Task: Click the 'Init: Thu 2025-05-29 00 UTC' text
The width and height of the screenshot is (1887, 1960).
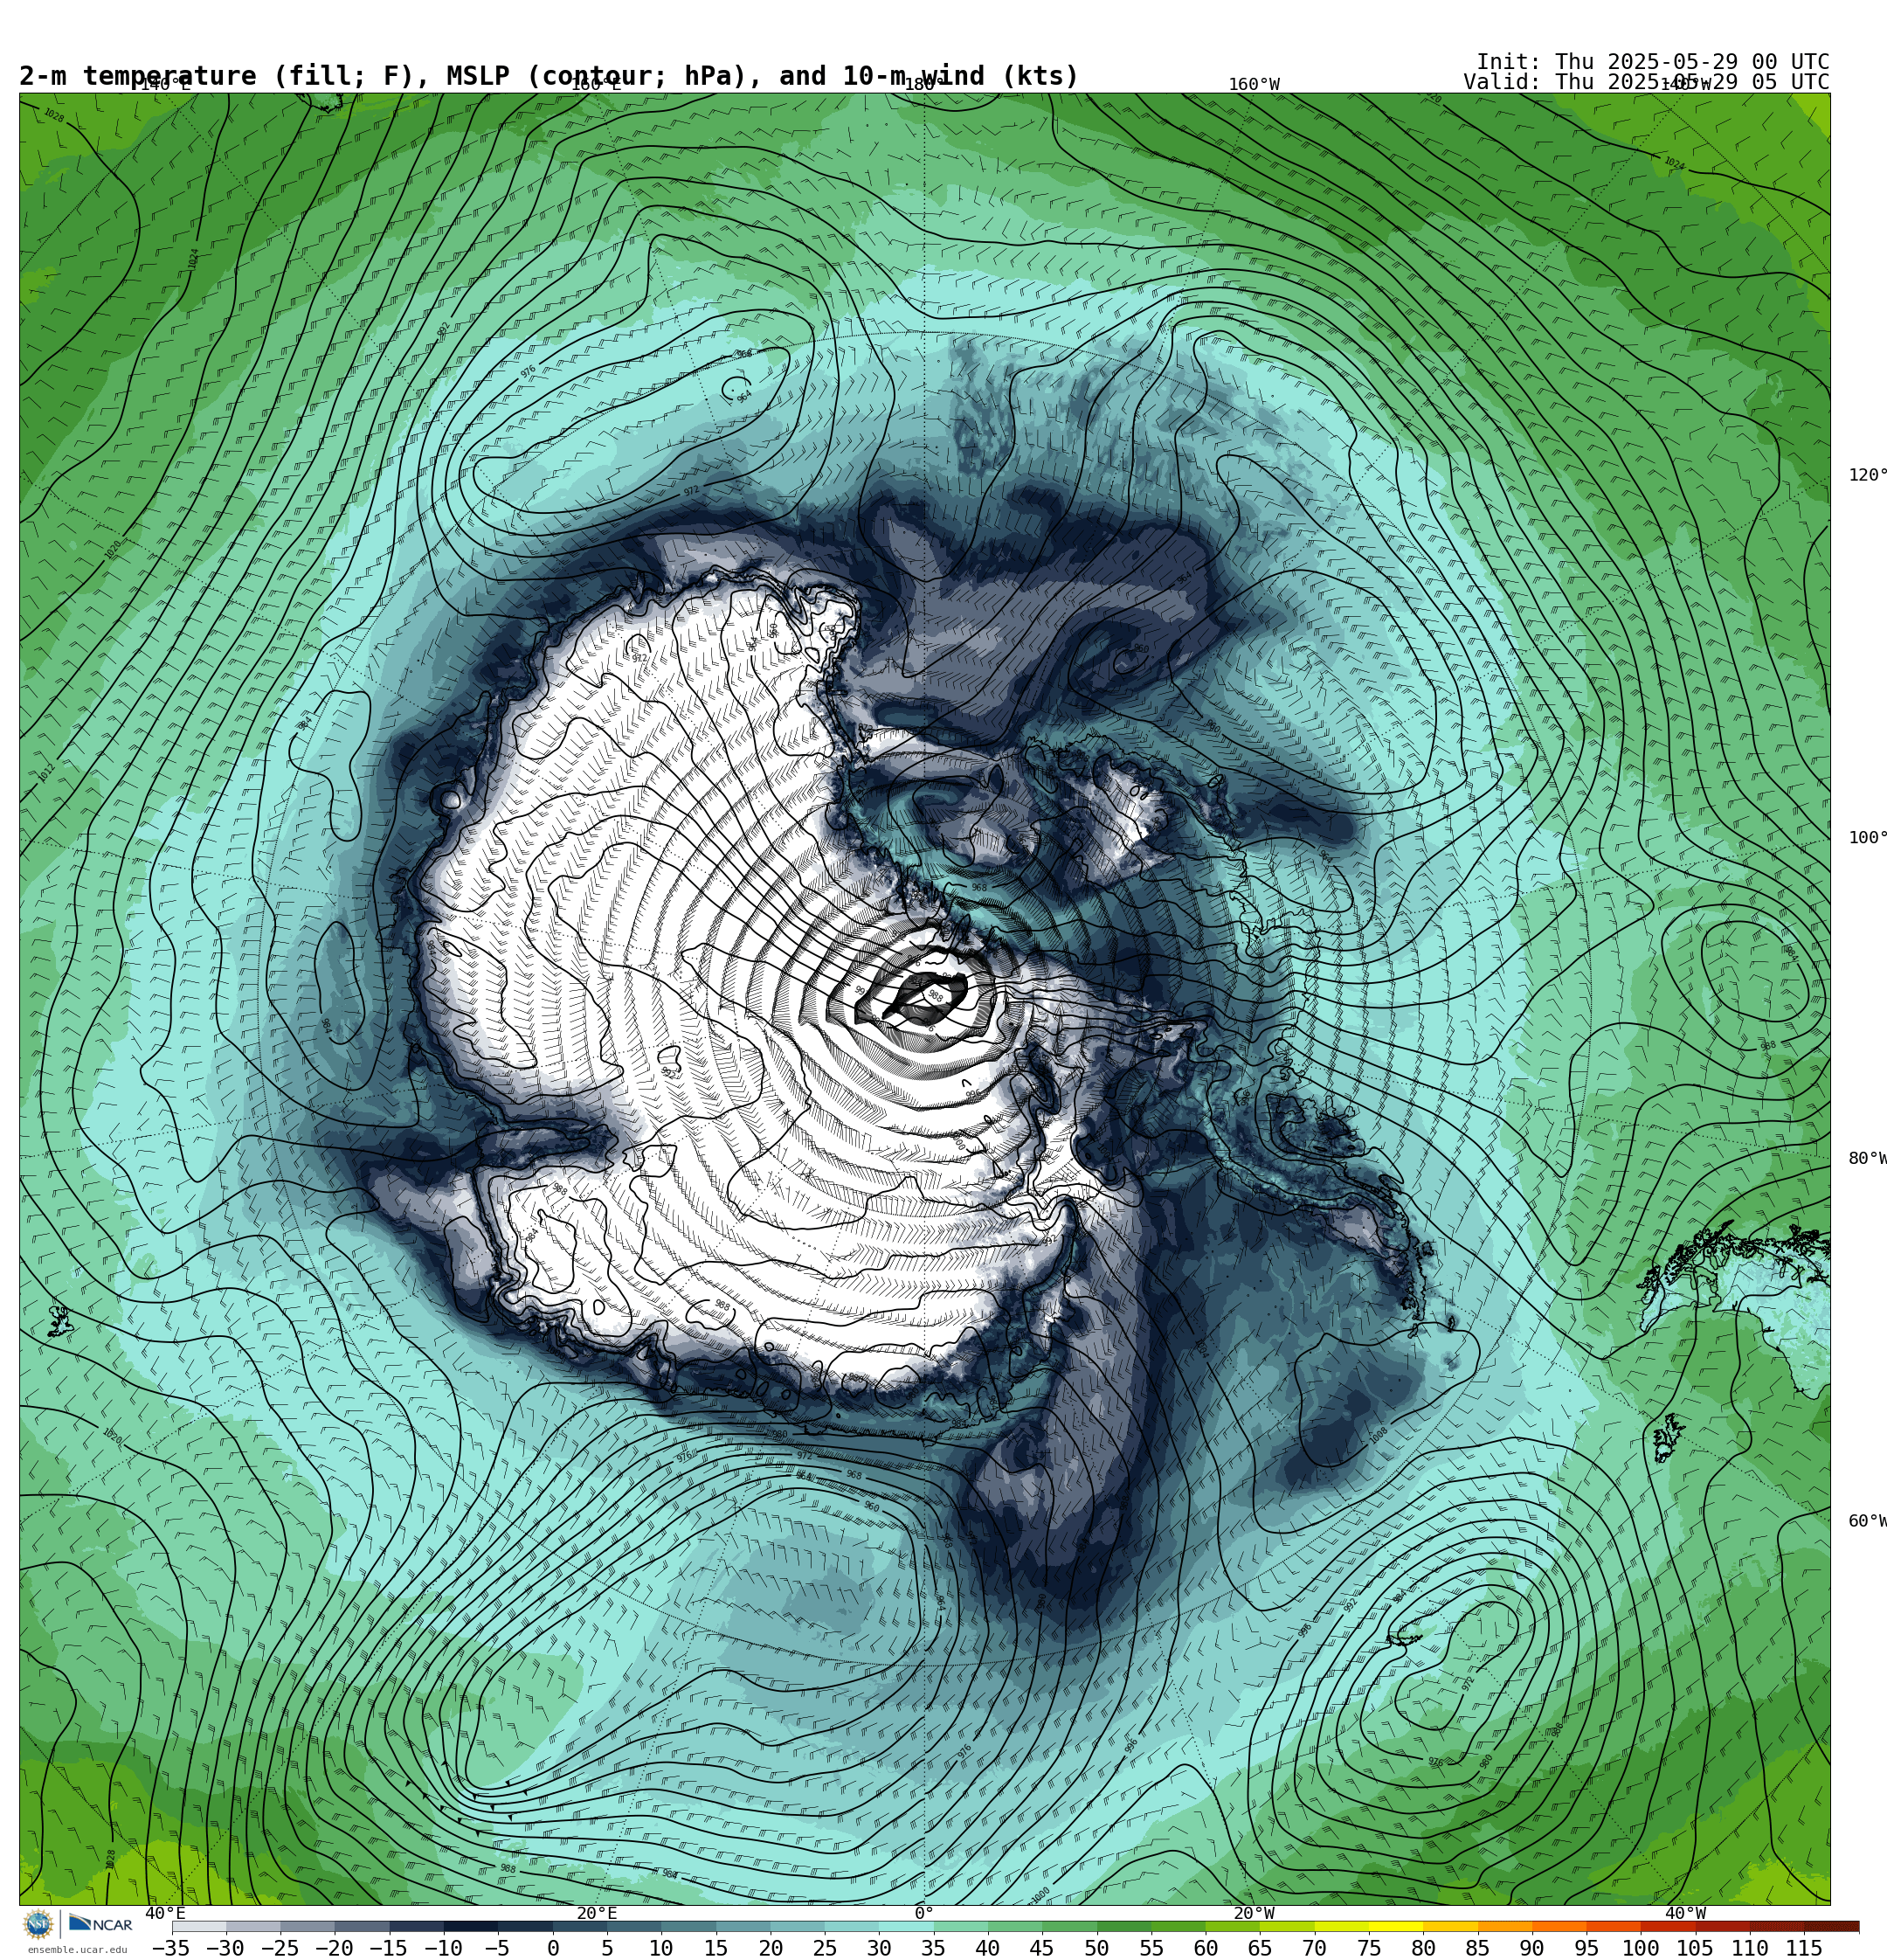Action: (x=1653, y=62)
